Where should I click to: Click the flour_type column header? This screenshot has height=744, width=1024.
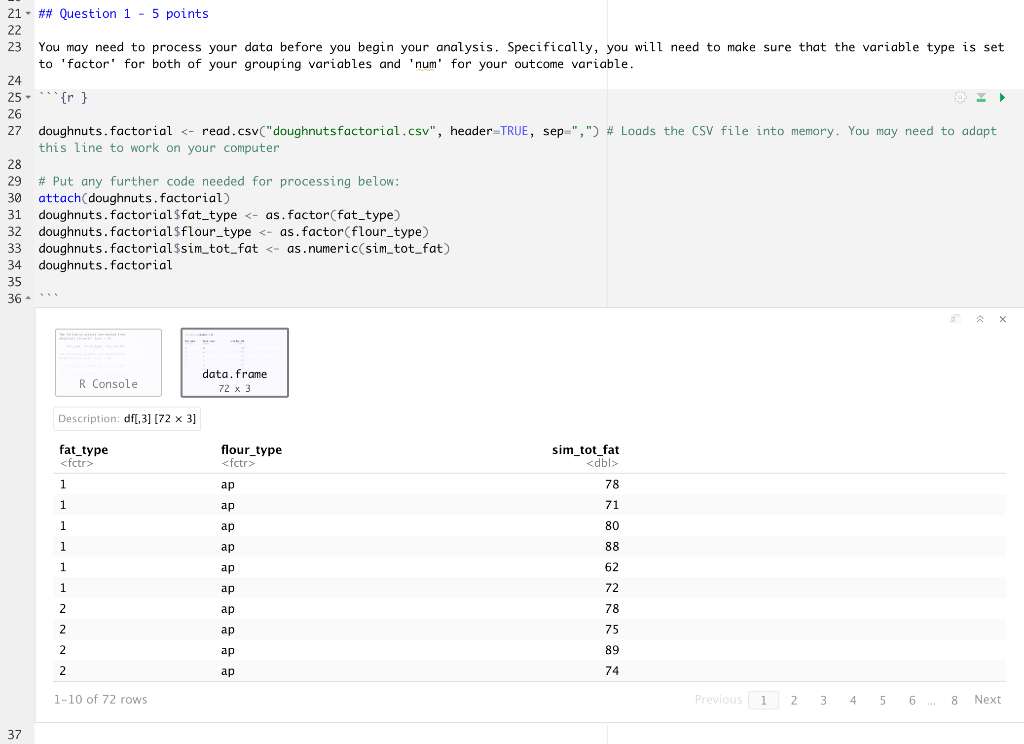[x=251, y=450]
